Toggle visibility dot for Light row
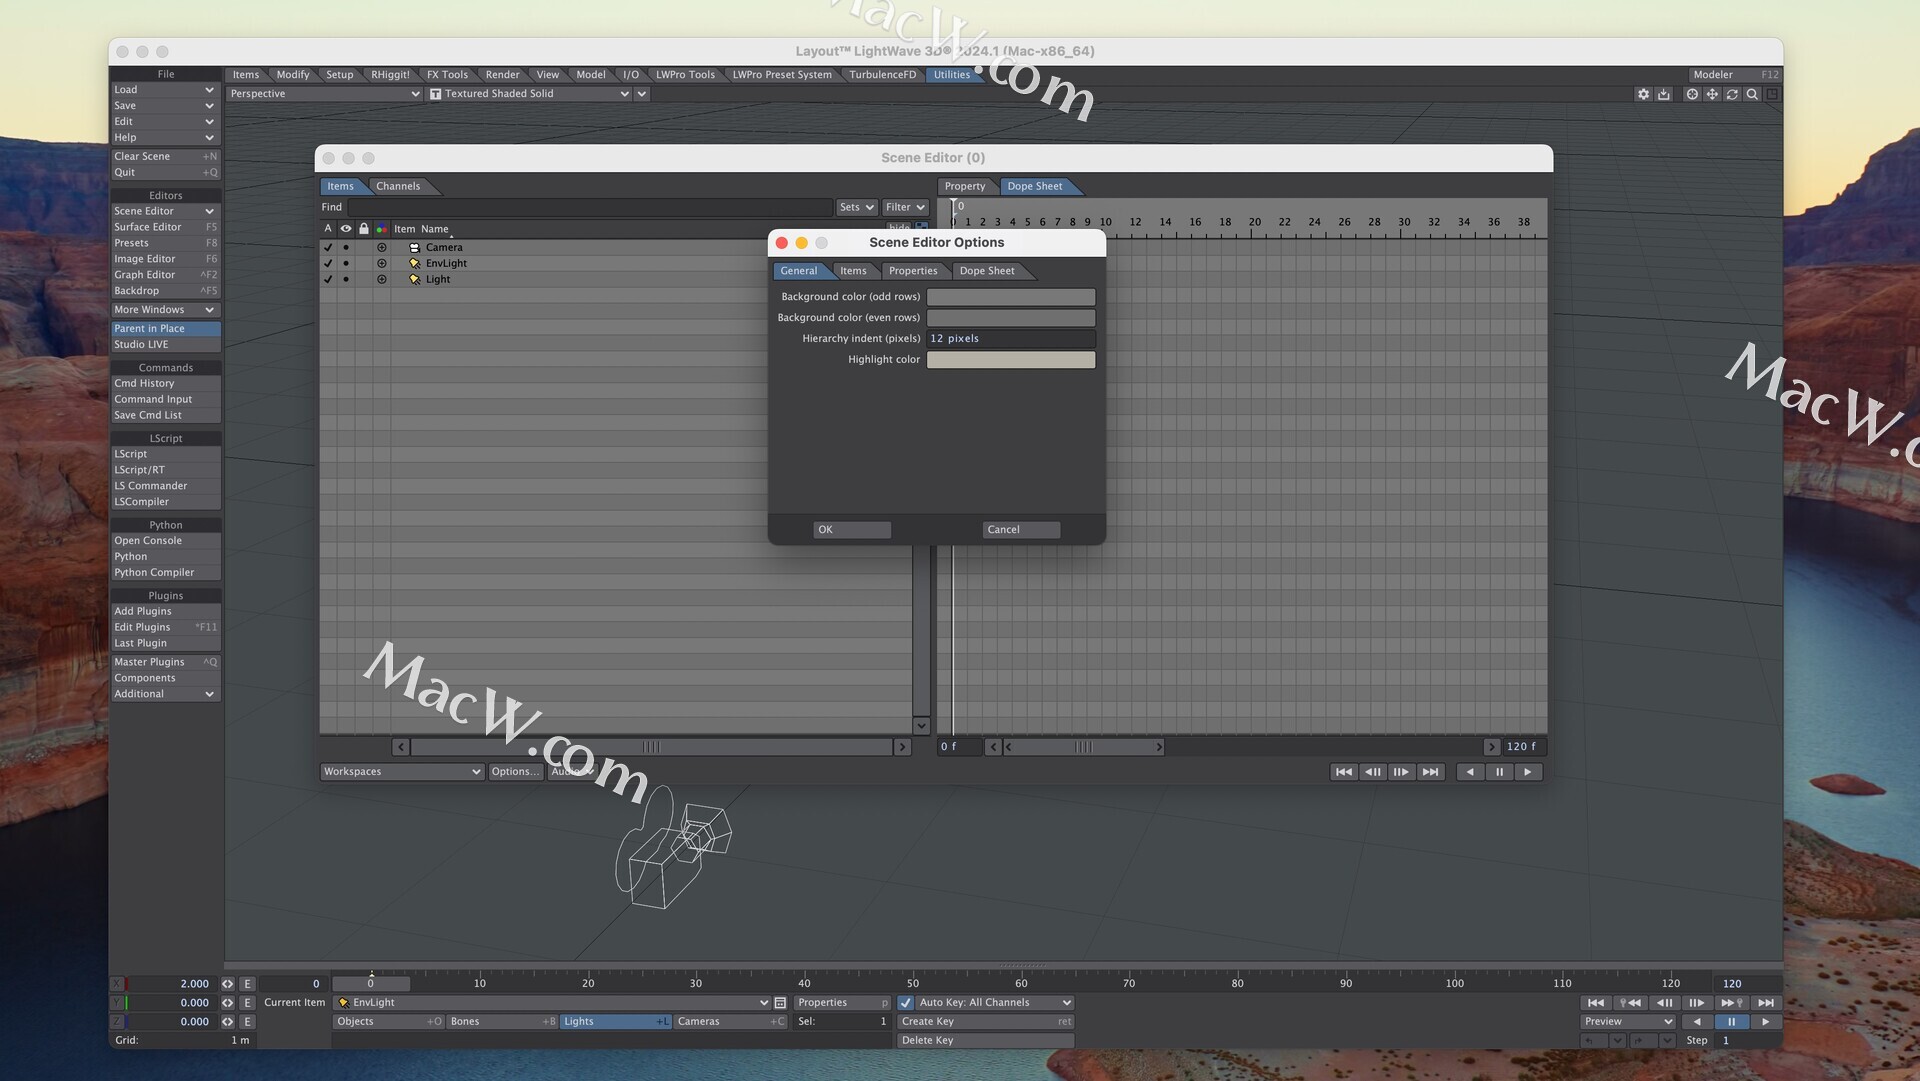1920x1081 pixels. click(346, 280)
